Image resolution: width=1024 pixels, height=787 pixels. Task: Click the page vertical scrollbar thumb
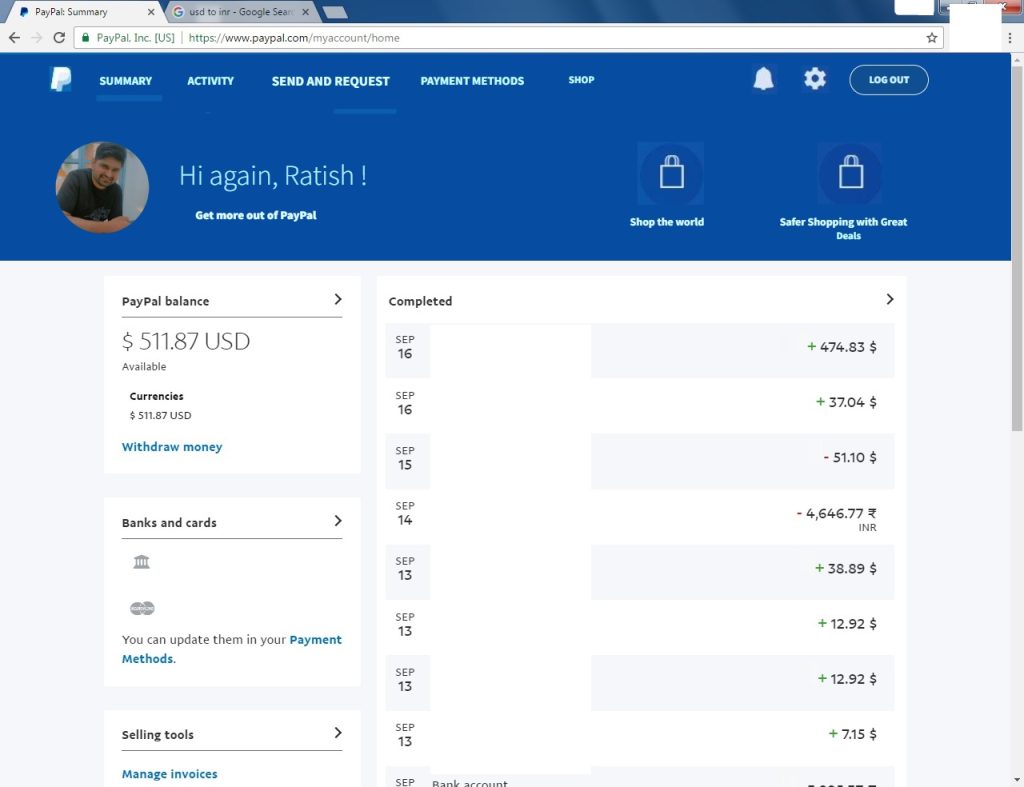point(1017,248)
